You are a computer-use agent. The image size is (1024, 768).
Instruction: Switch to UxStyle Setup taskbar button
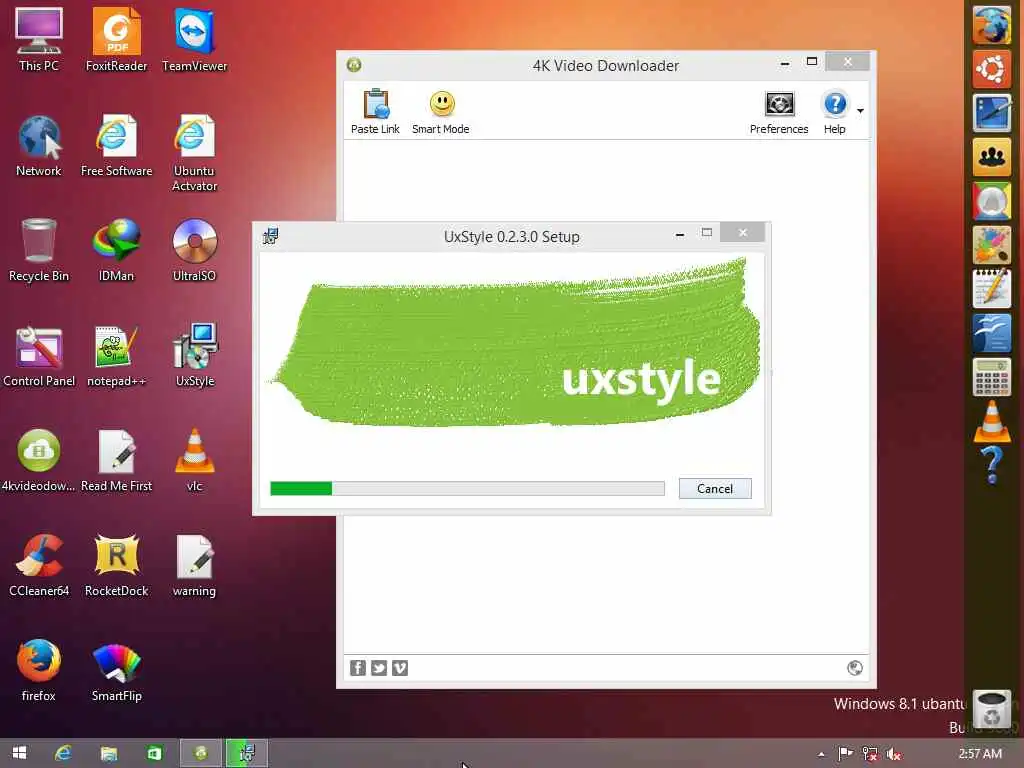(x=246, y=753)
